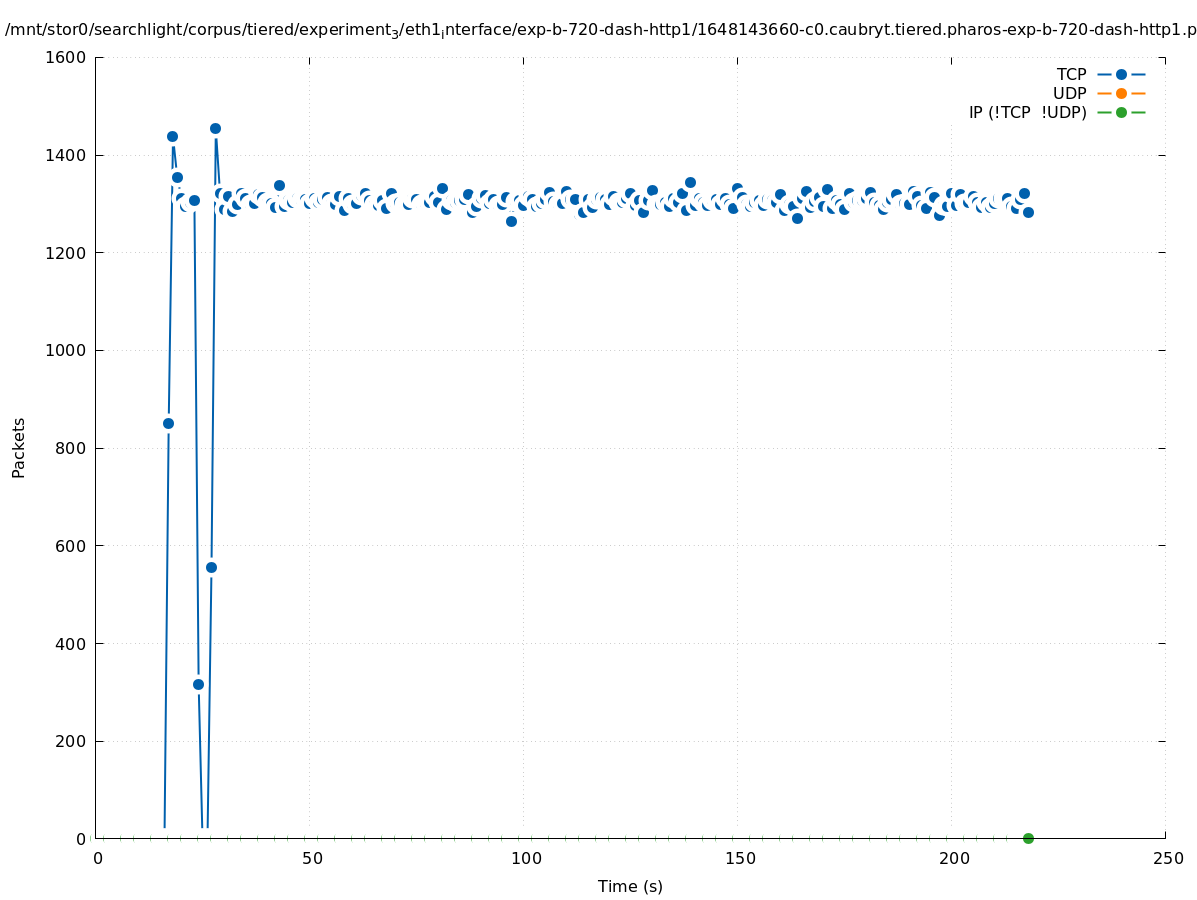Click the green IP legend marker
This screenshot has width=1197, height=900.
coord(1121,112)
